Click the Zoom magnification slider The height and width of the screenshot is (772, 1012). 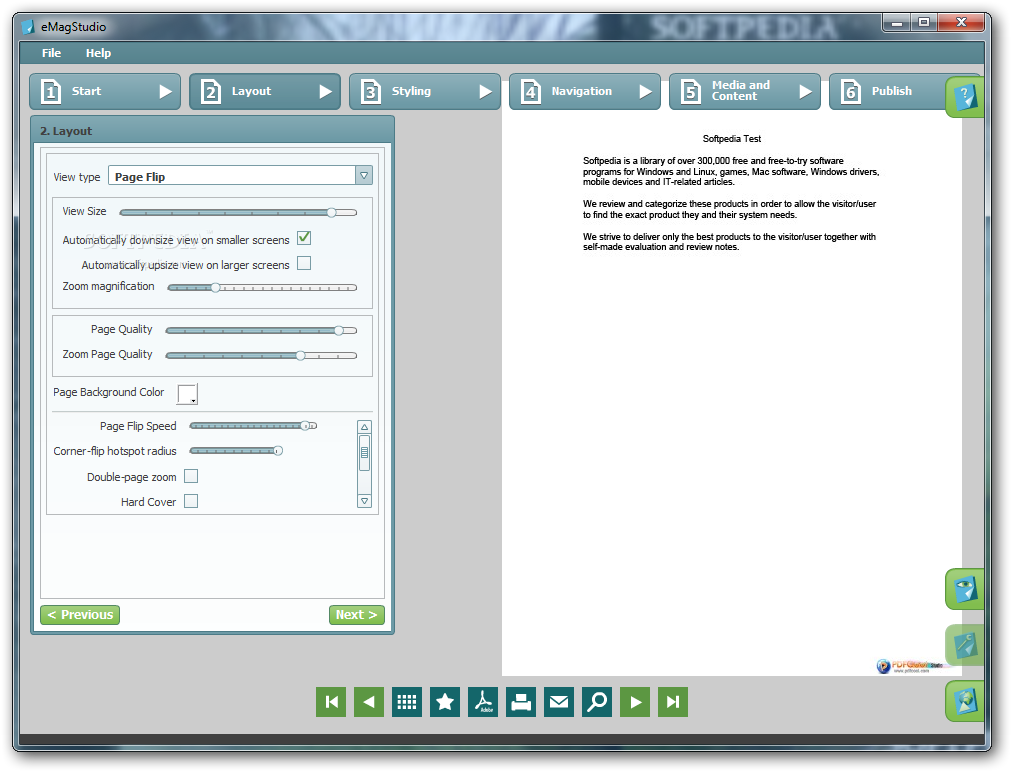[x=262, y=288]
